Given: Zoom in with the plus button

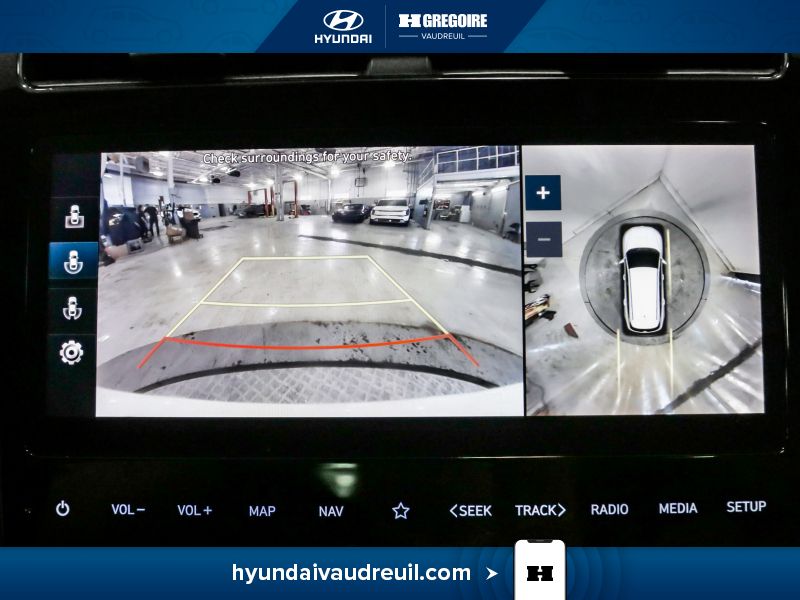Looking at the screenshot, I should pyautogui.click(x=543, y=193).
